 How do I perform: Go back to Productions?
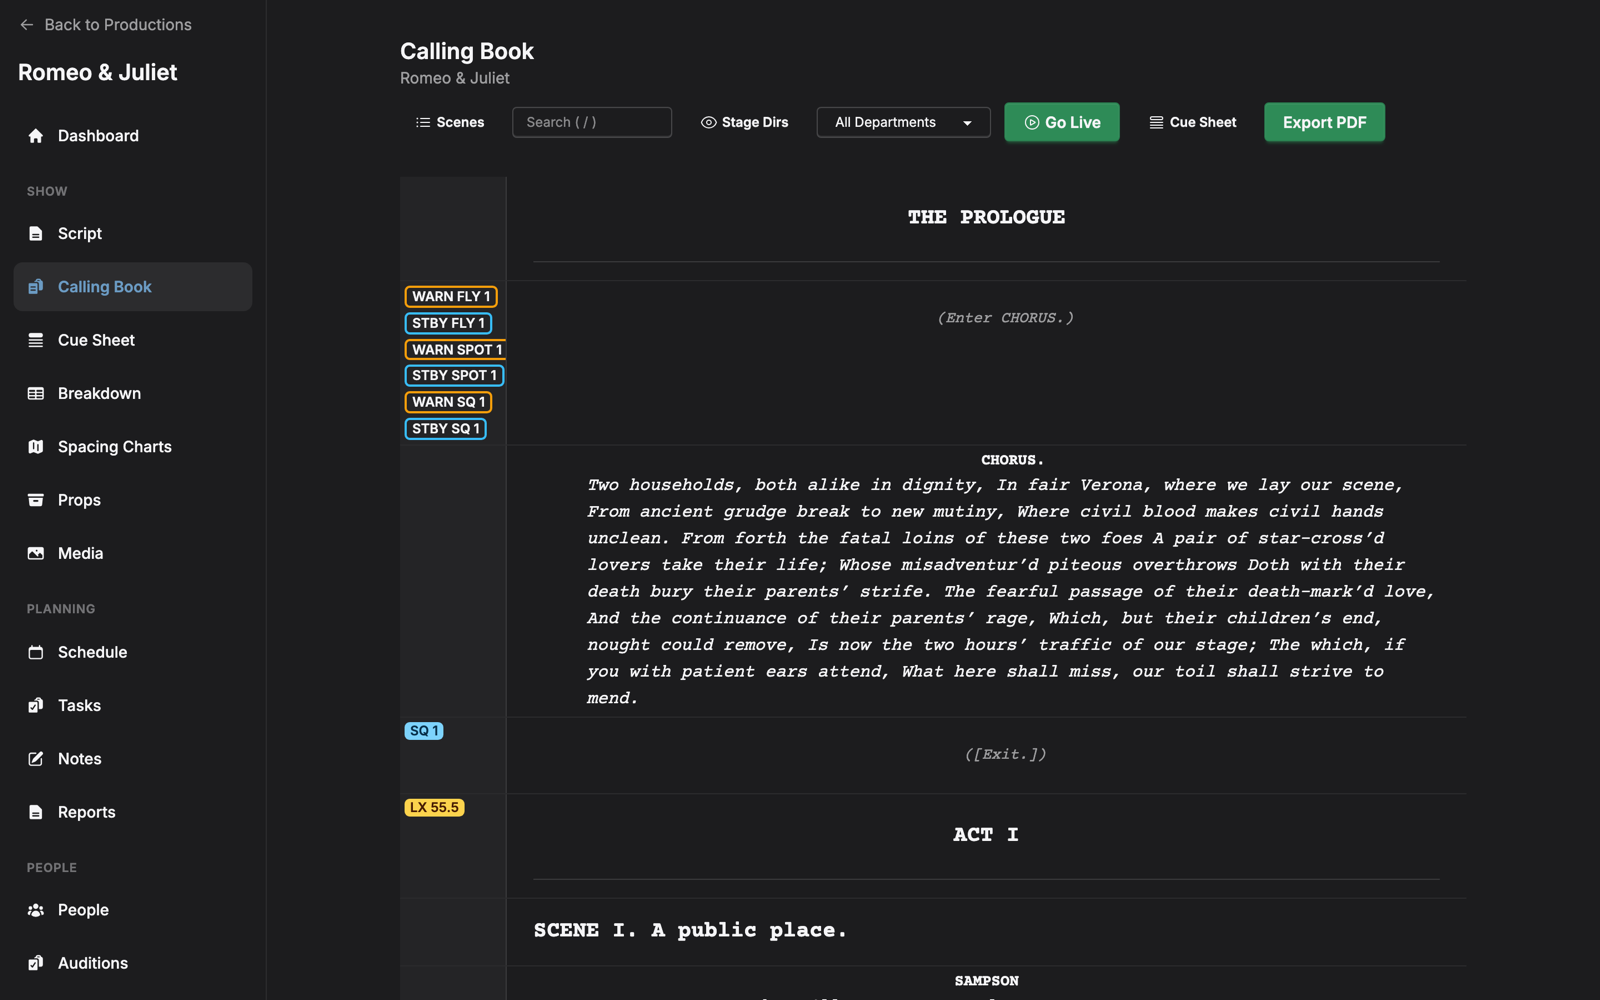105,24
